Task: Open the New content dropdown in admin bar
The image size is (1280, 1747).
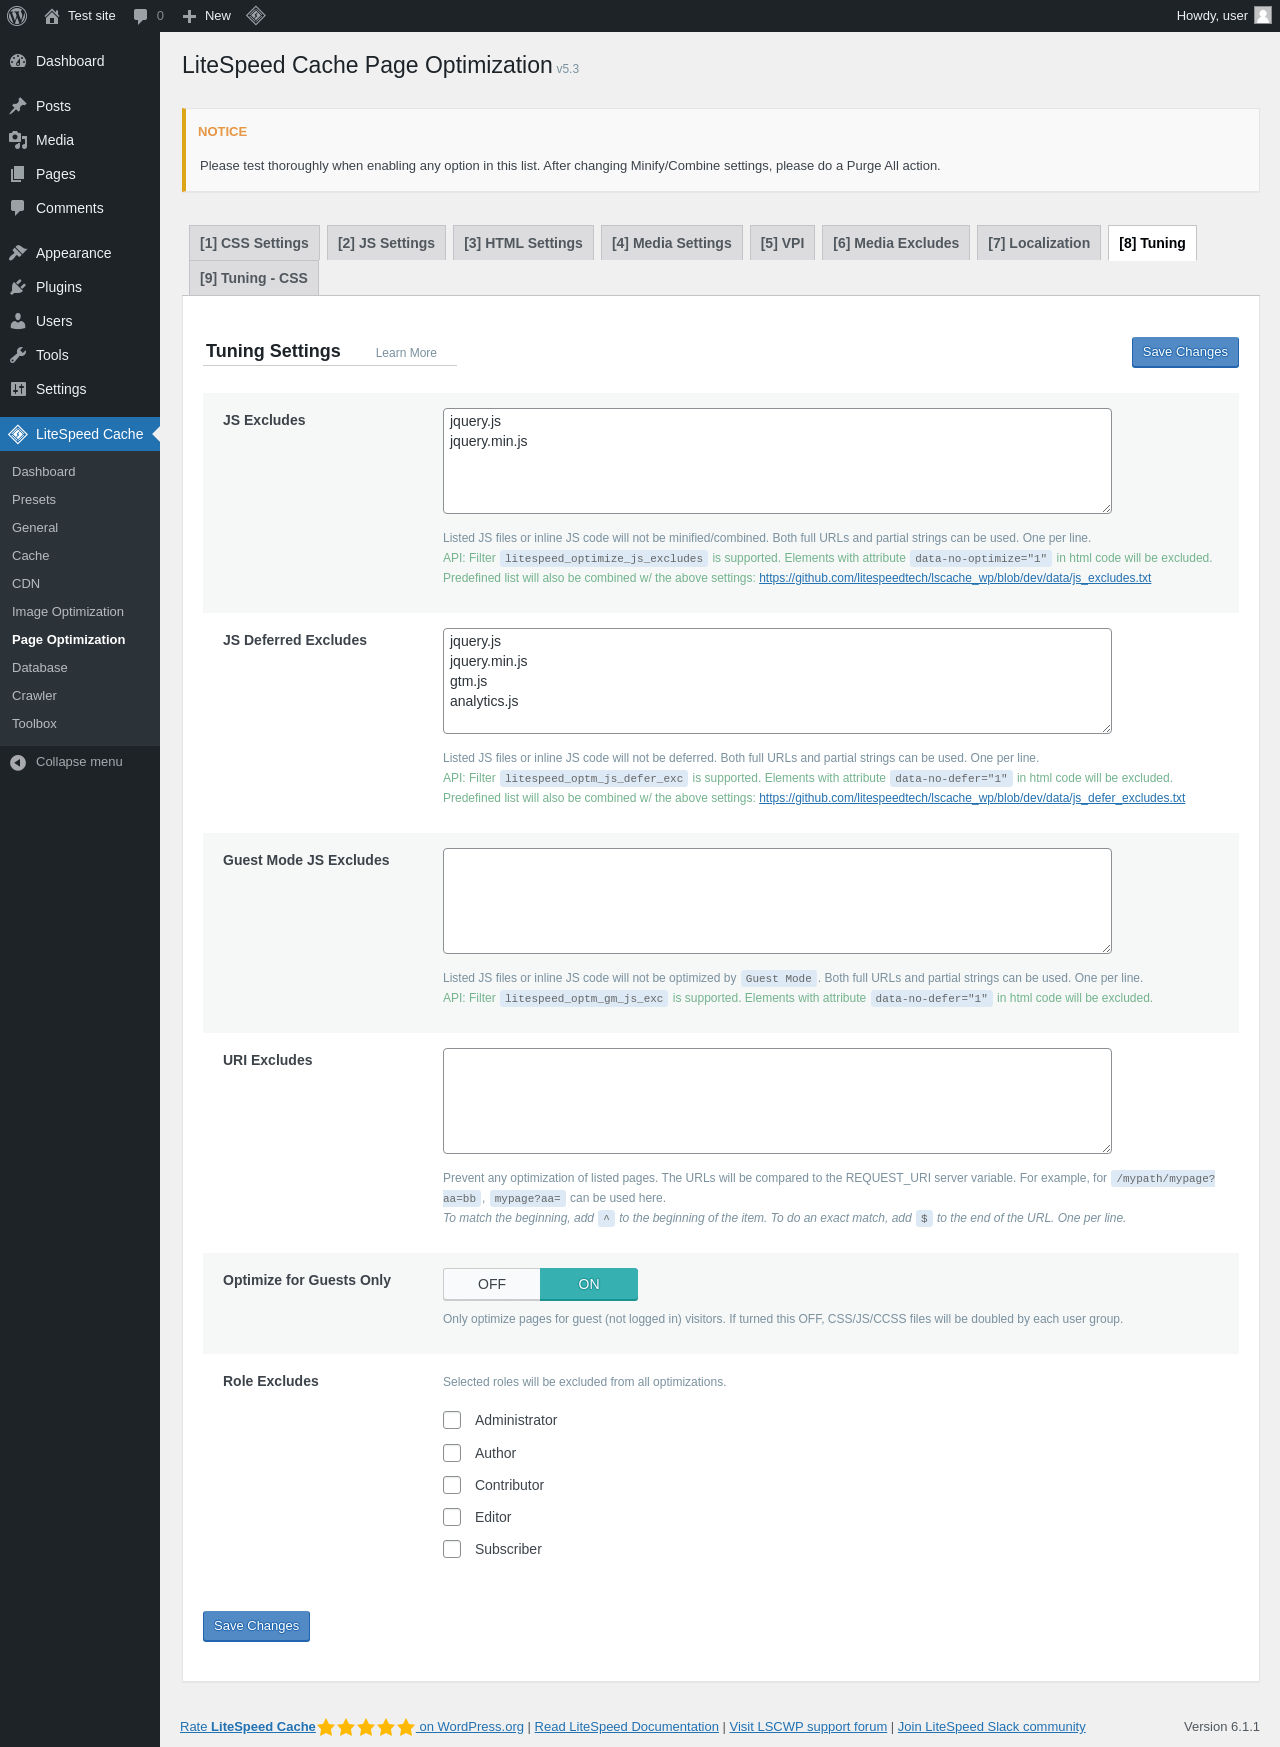Action: 207,16
